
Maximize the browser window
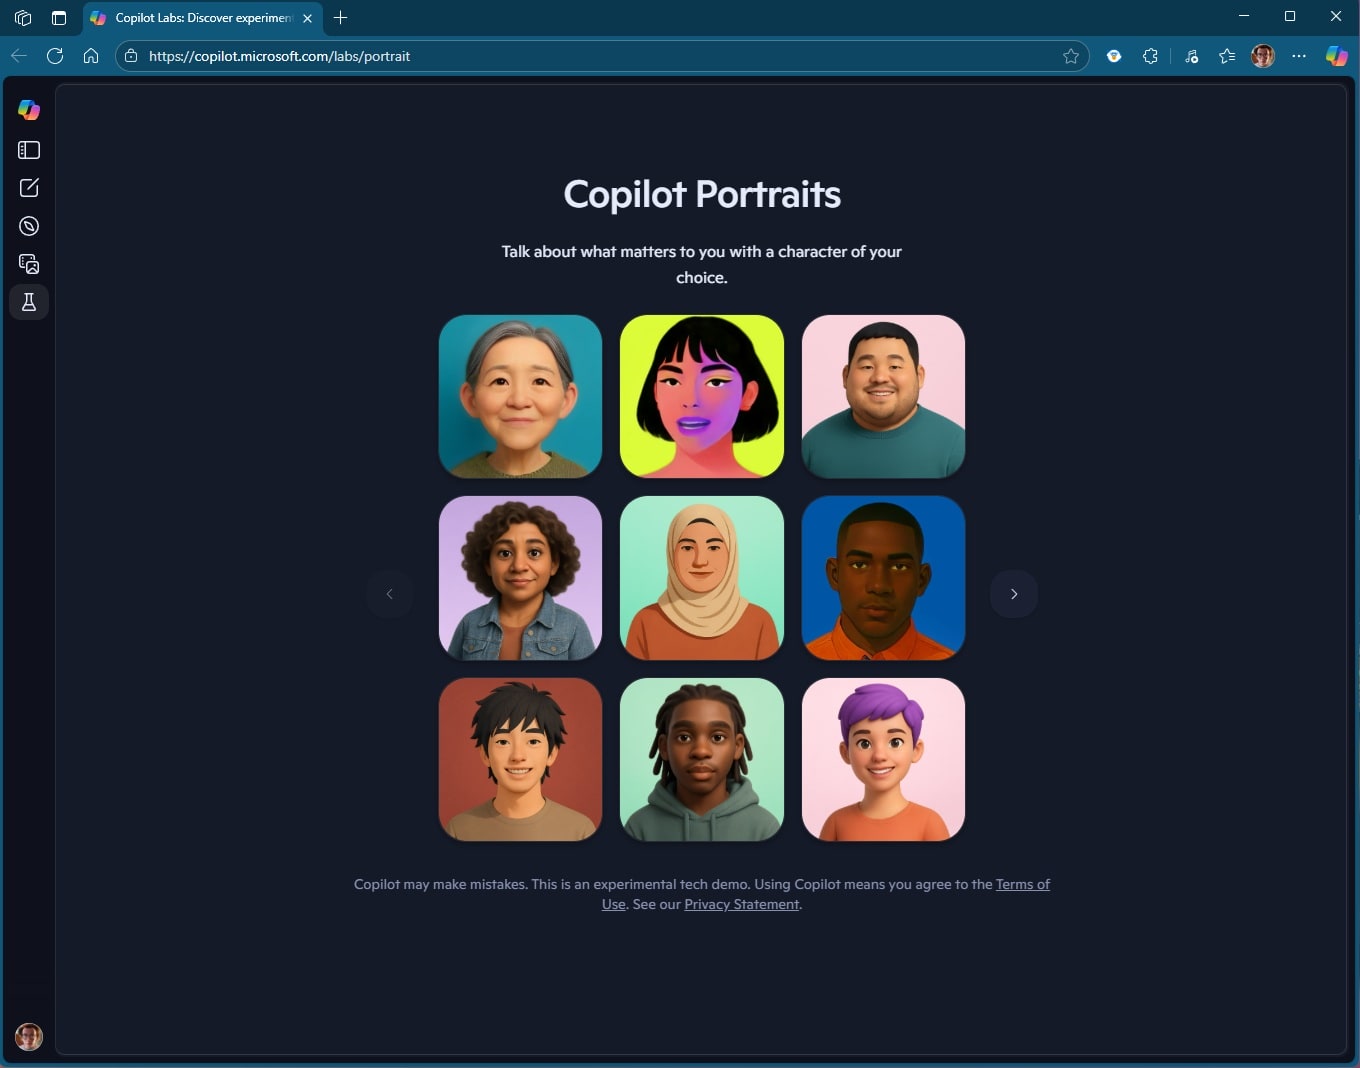pyautogui.click(x=1290, y=16)
